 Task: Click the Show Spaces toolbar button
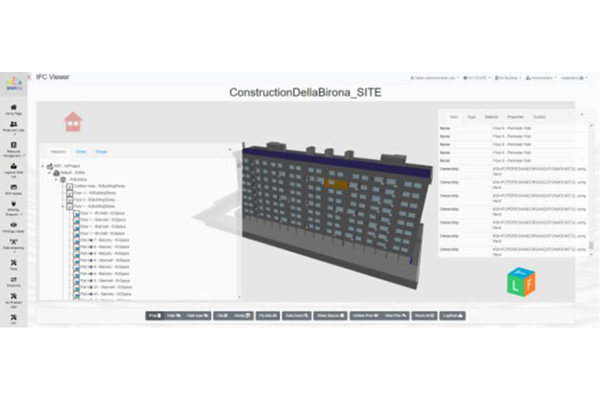coord(330,316)
